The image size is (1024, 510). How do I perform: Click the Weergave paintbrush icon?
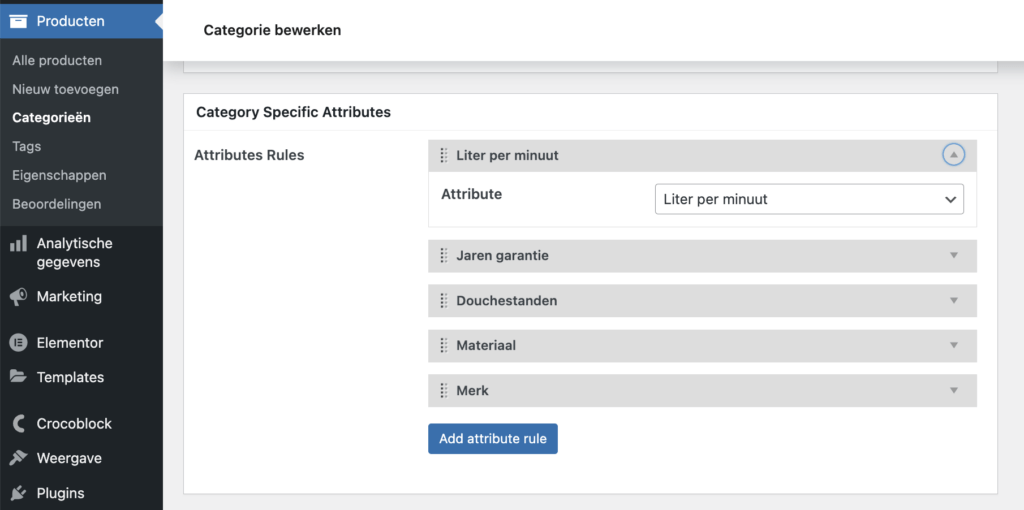[18, 458]
